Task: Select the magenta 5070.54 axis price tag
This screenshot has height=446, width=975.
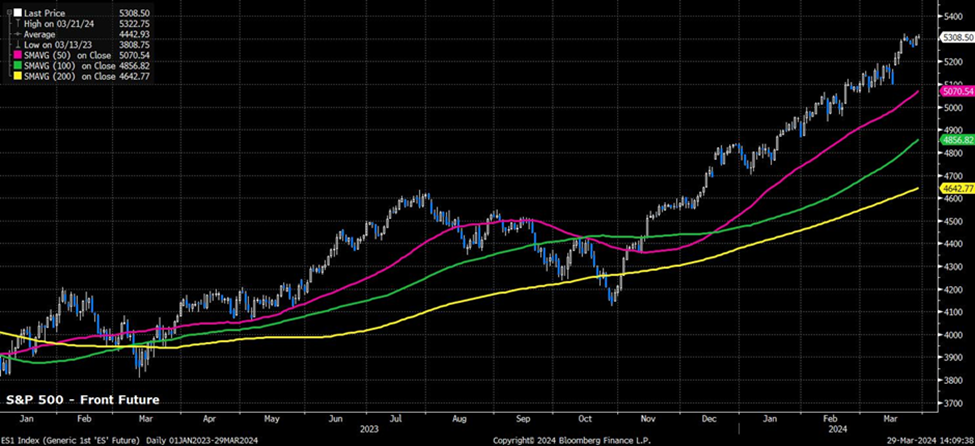Action: [957, 92]
